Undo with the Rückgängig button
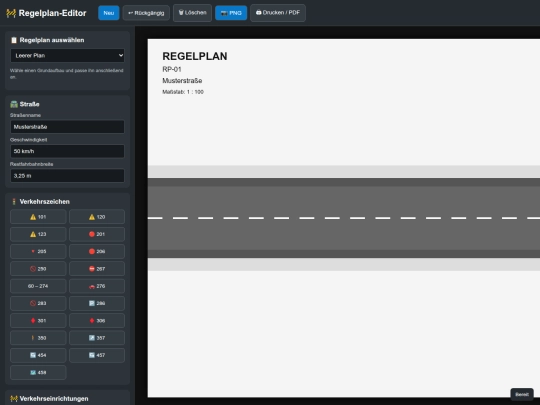The image size is (540, 405). pos(146,13)
